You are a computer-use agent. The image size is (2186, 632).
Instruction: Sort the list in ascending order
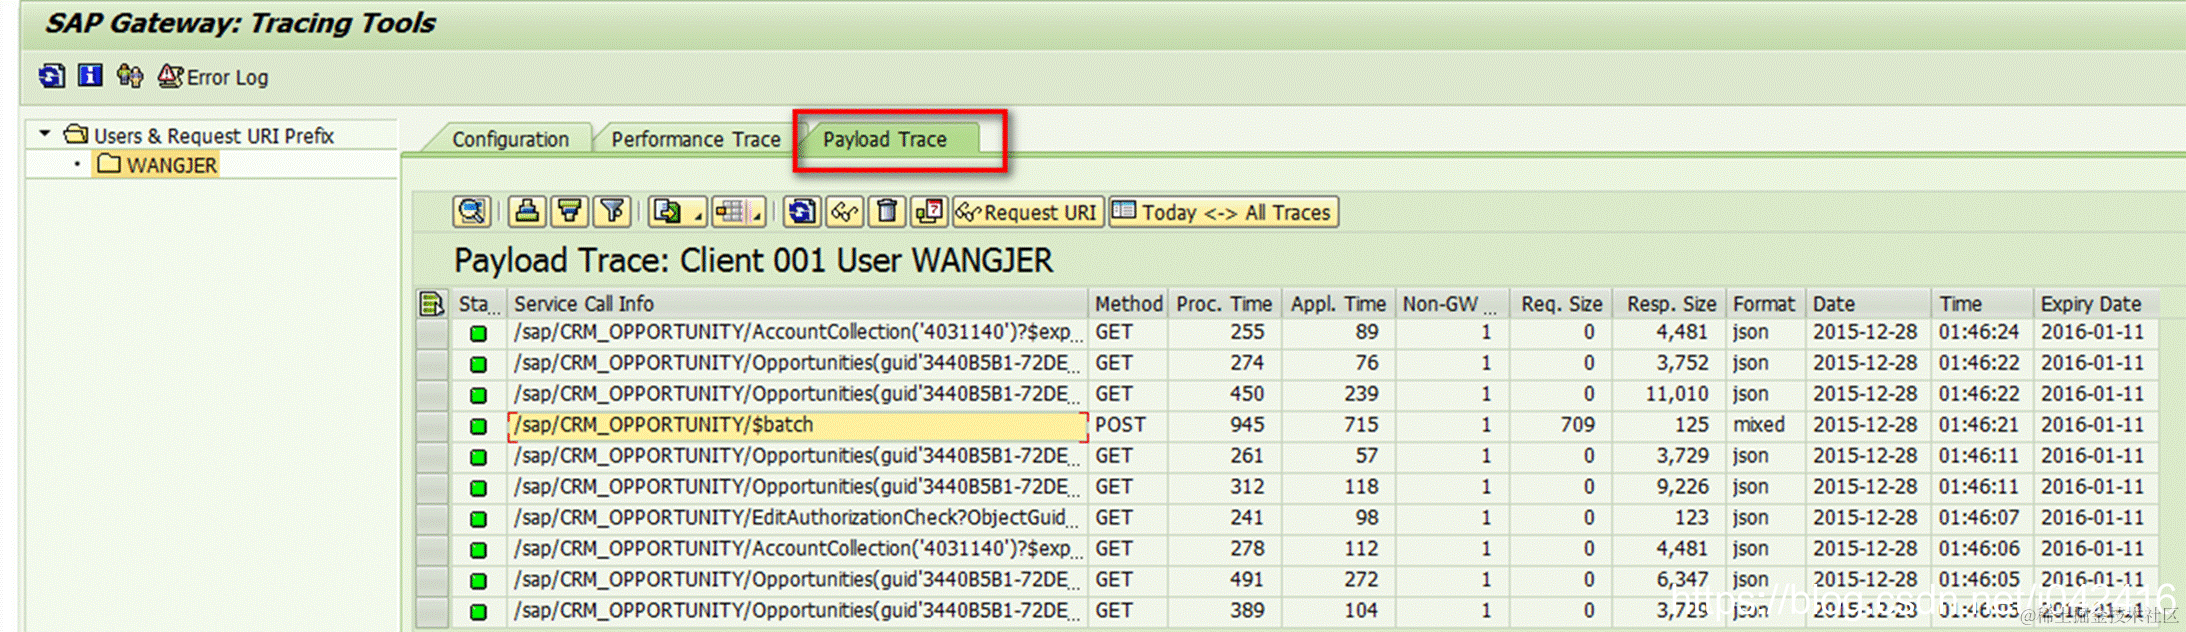(x=527, y=212)
